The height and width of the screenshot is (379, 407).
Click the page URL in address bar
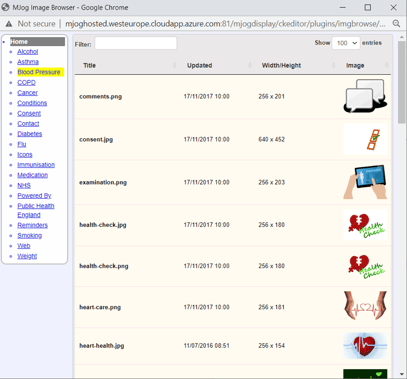click(225, 24)
